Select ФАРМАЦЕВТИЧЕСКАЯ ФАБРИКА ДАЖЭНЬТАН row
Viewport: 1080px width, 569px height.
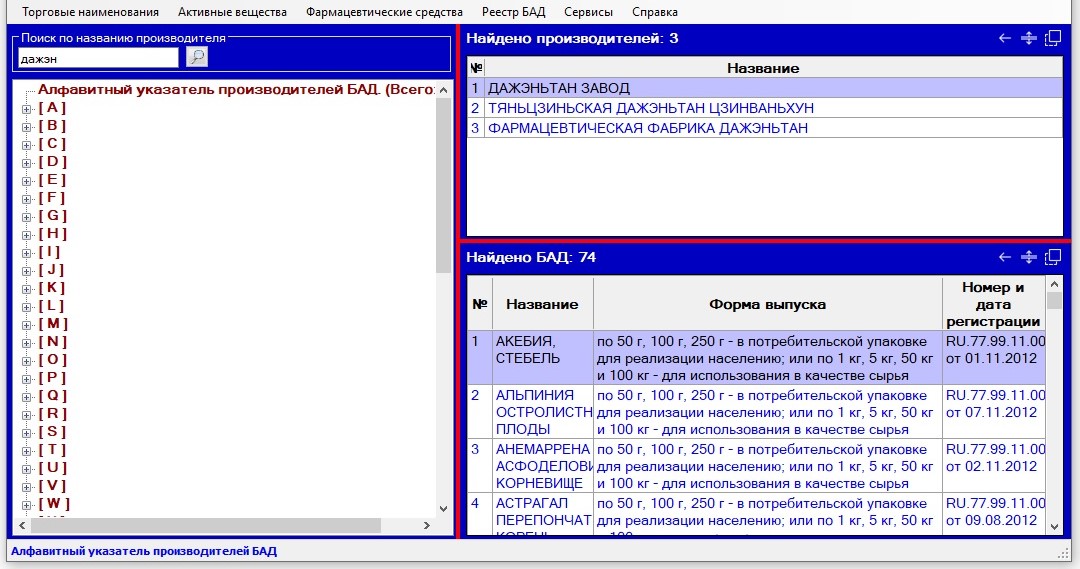coord(648,128)
